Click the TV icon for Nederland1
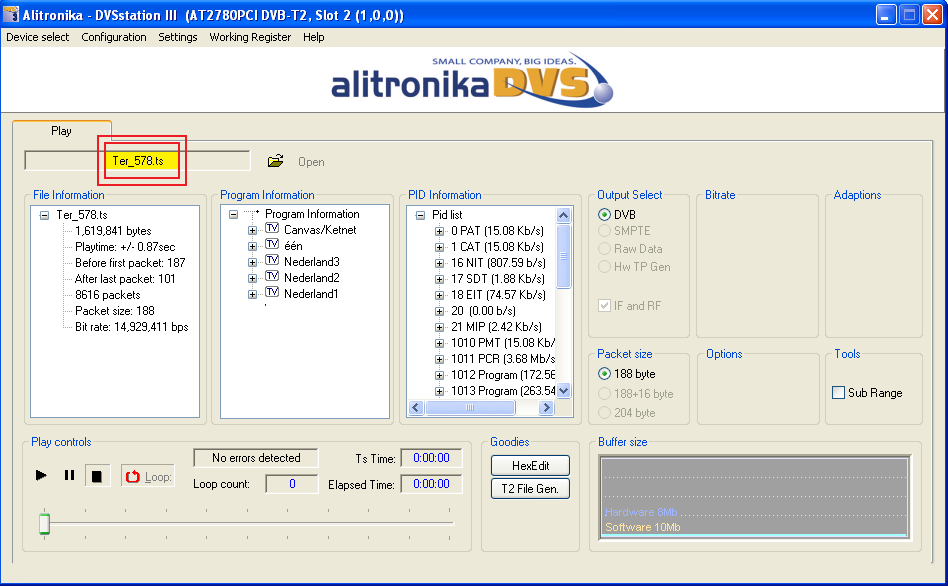Image resolution: width=948 pixels, height=586 pixels. click(x=272, y=292)
